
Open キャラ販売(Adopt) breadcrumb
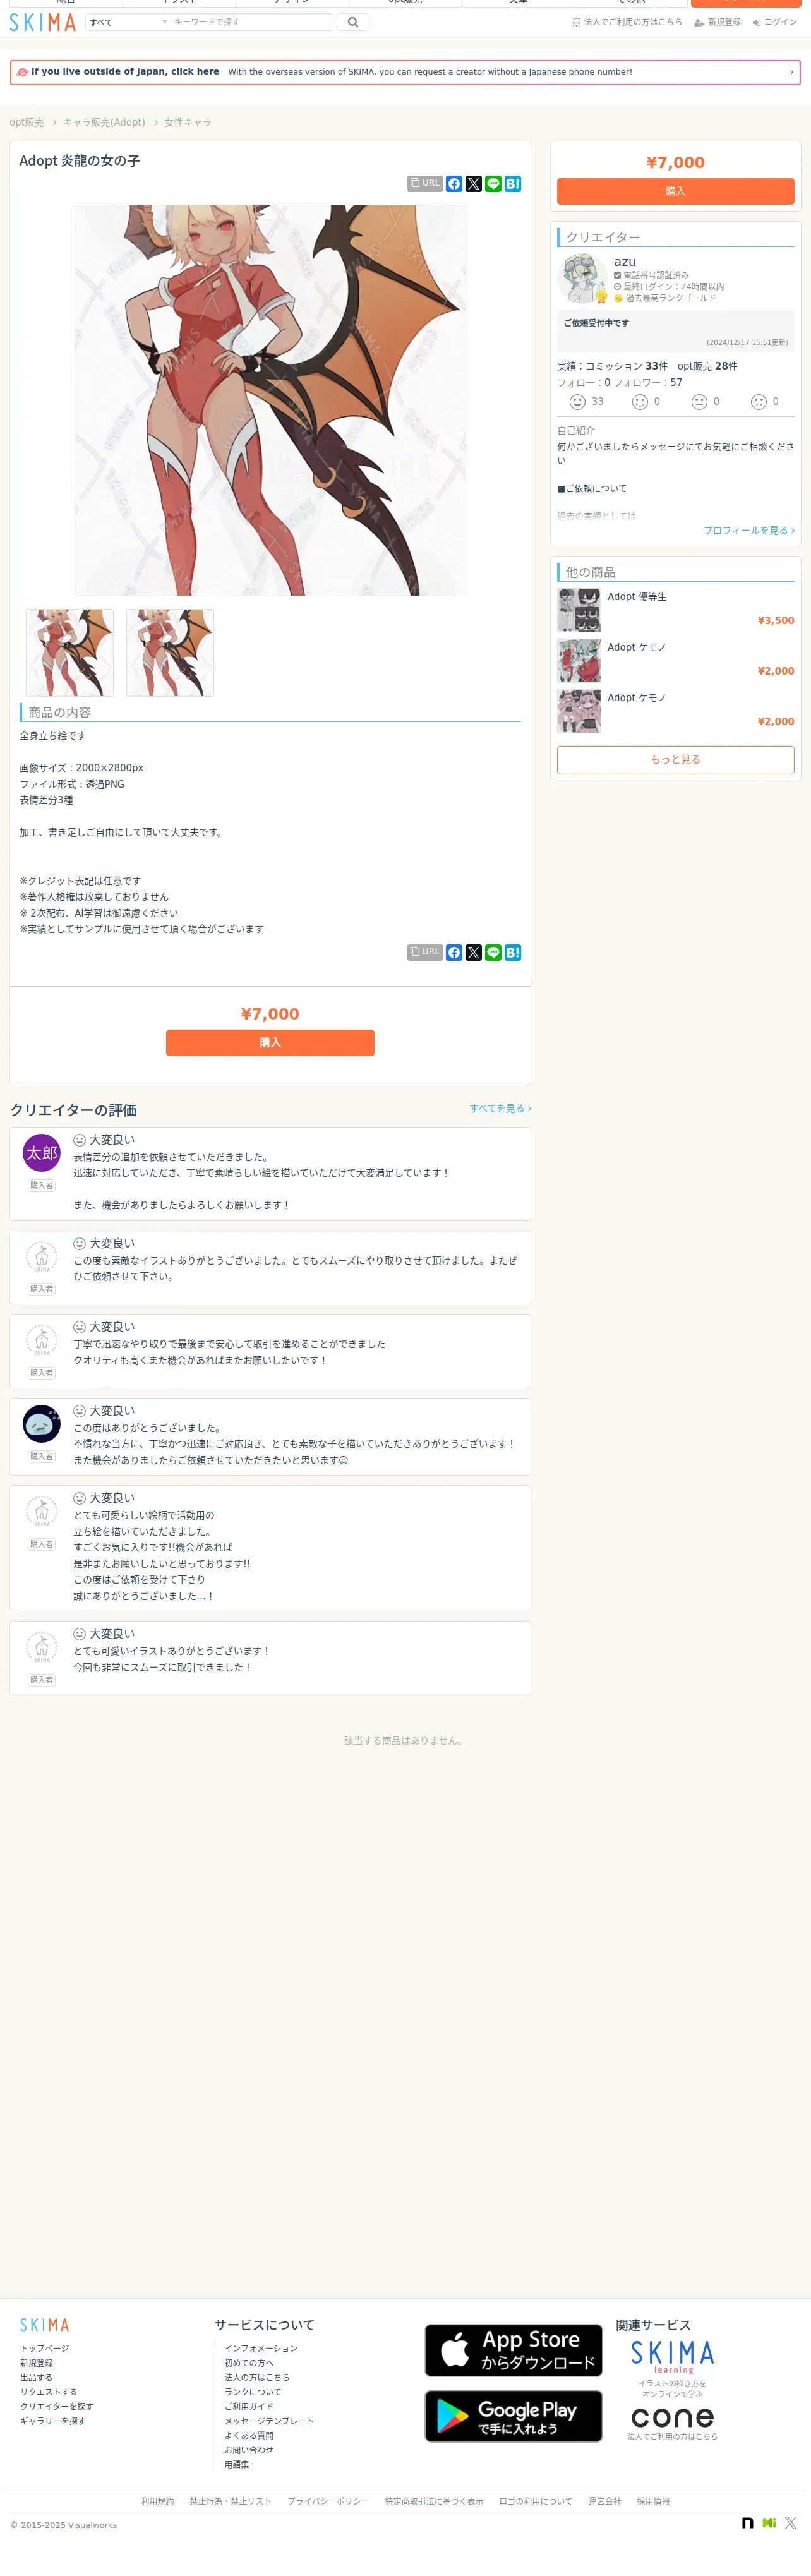(104, 122)
